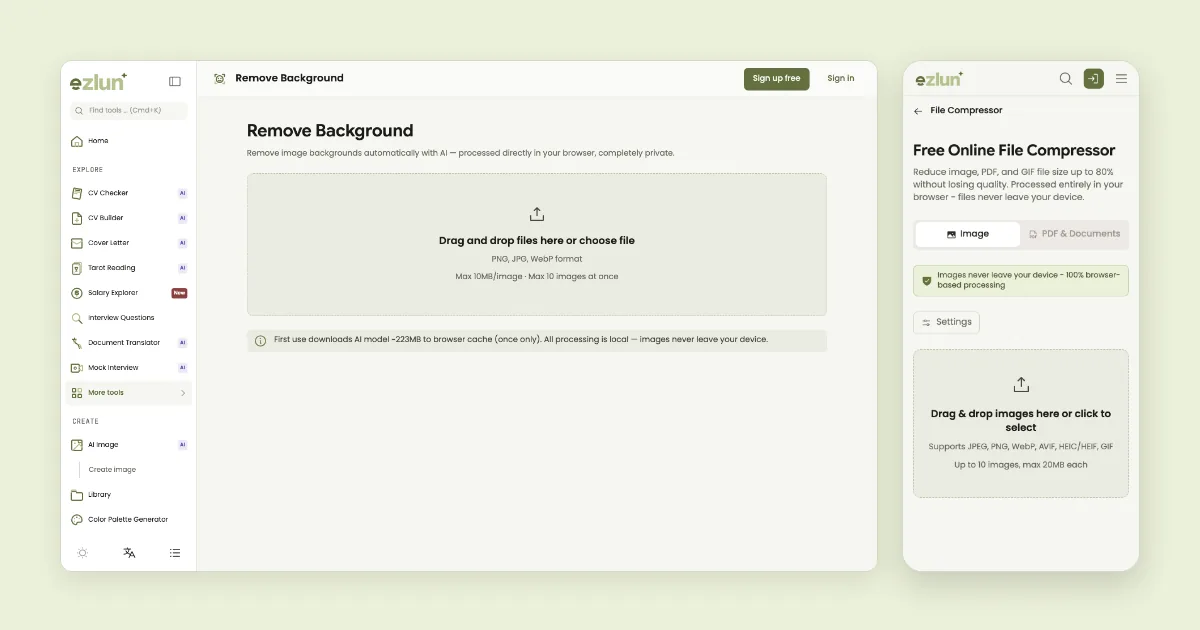Image resolution: width=1200 pixels, height=630 pixels.
Task: Click the ezlun logo in the mobile header
Action: pyautogui.click(x=939, y=79)
